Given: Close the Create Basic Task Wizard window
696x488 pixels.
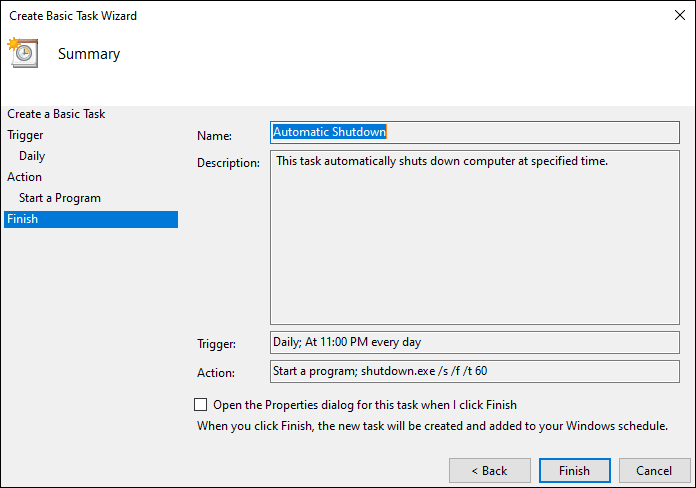Looking at the screenshot, I should [x=680, y=15].
